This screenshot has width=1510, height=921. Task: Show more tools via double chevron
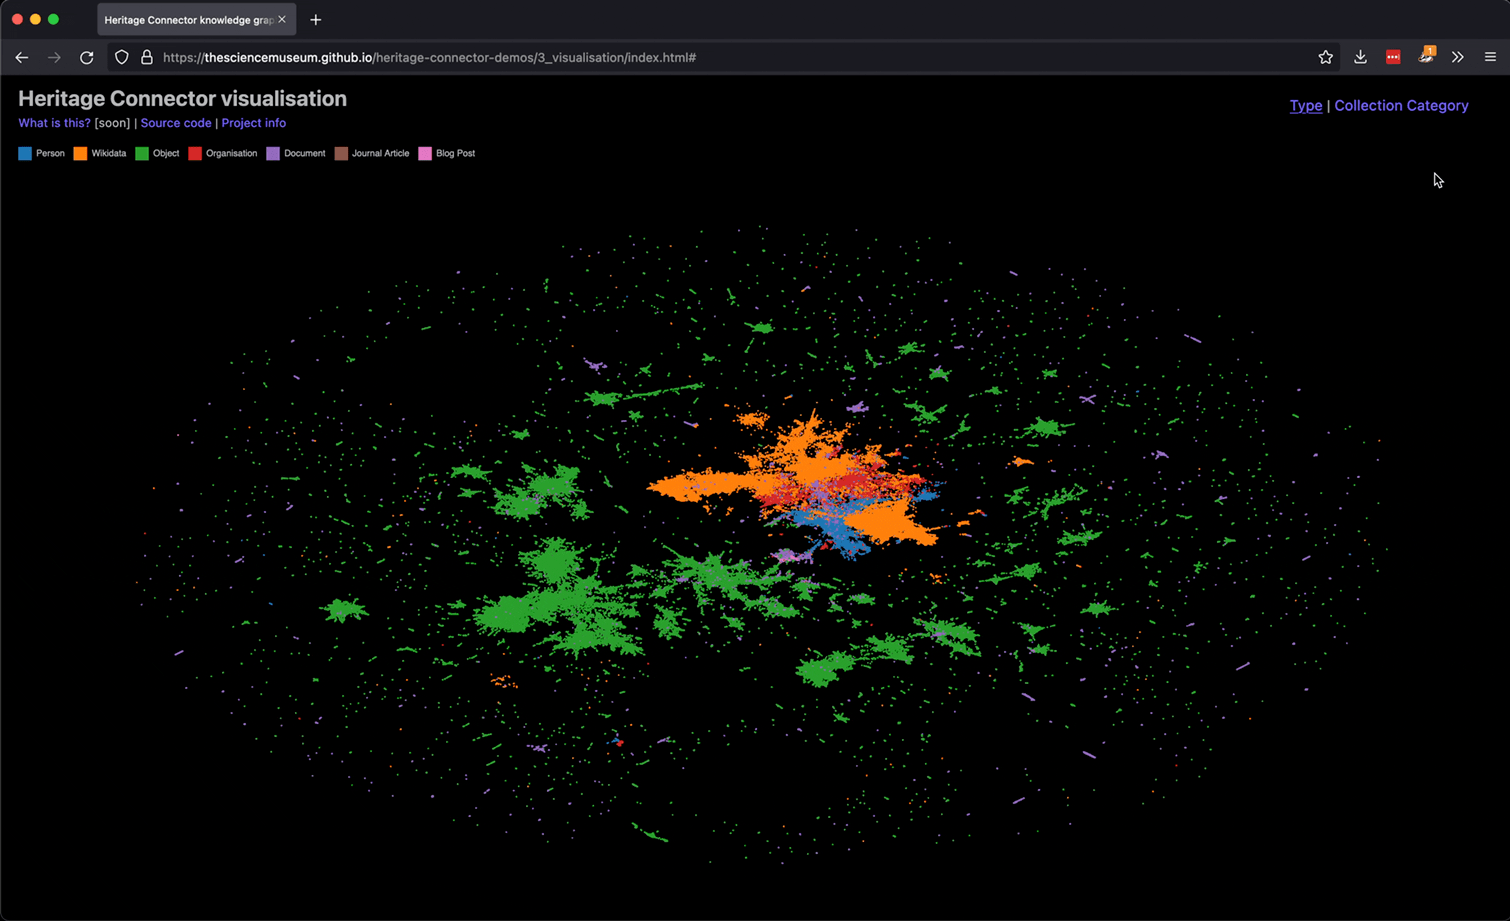click(x=1458, y=58)
